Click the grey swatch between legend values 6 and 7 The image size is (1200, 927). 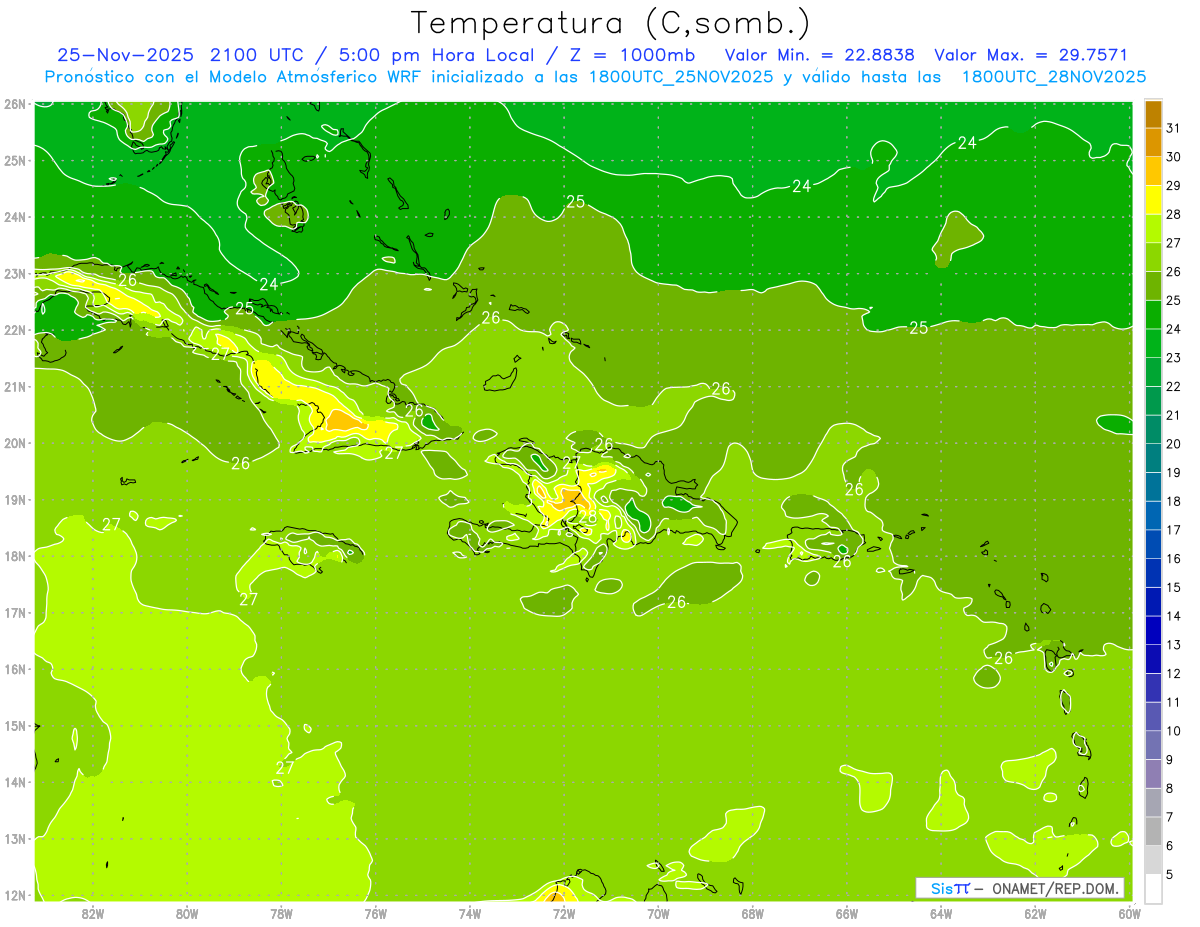pyautogui.click(x=1153, y=831)
